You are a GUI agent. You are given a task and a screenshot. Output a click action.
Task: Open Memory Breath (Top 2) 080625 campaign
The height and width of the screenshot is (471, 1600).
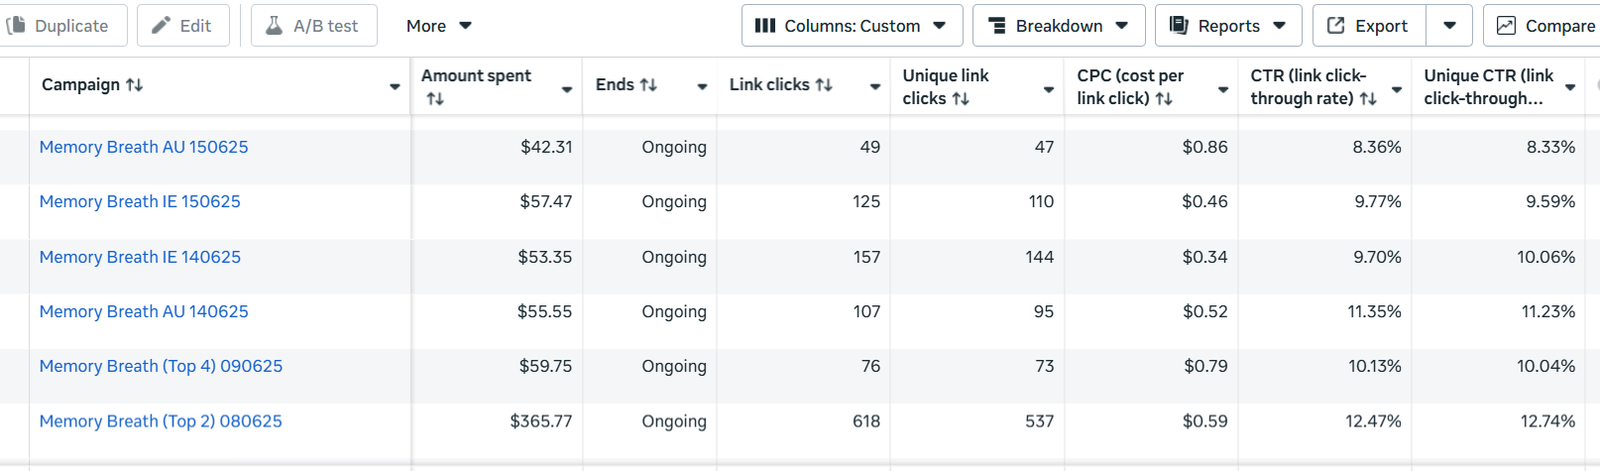tap(161, 421)
